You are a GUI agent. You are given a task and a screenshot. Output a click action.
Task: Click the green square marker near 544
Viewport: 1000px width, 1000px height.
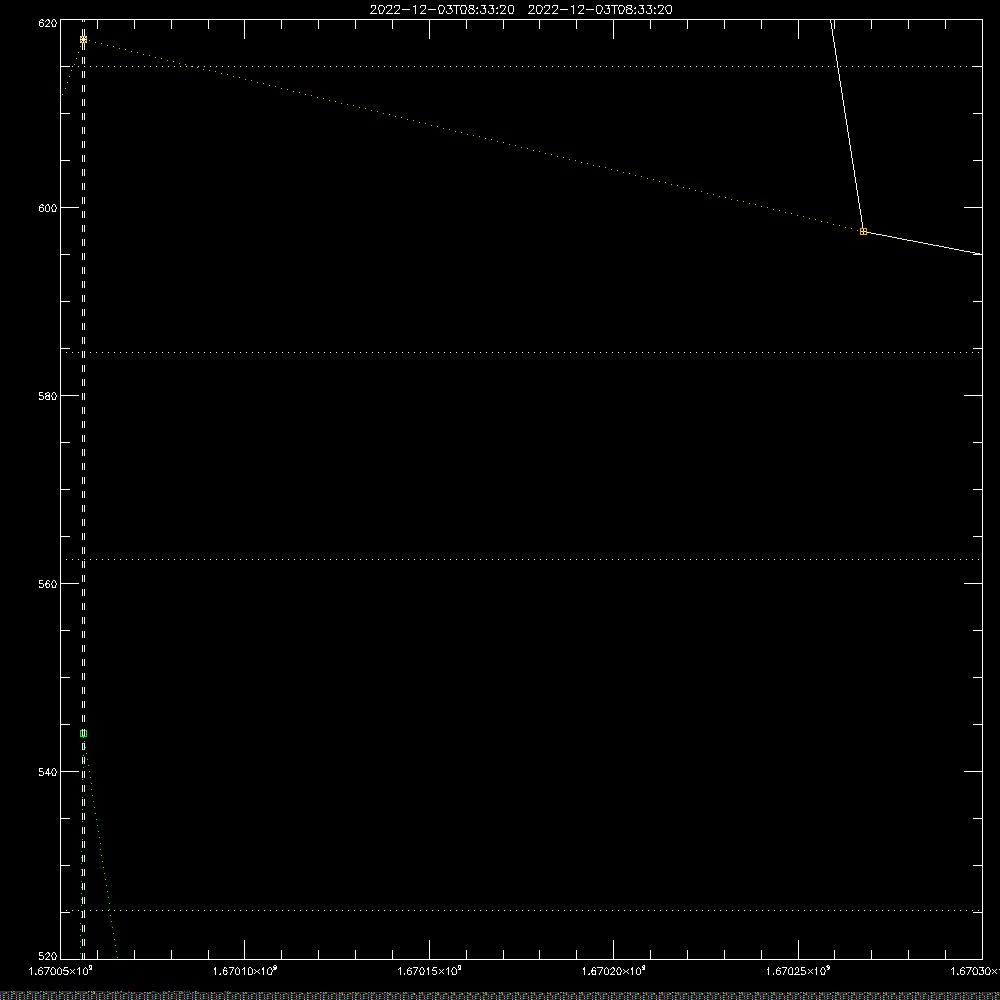coord(84,733)
